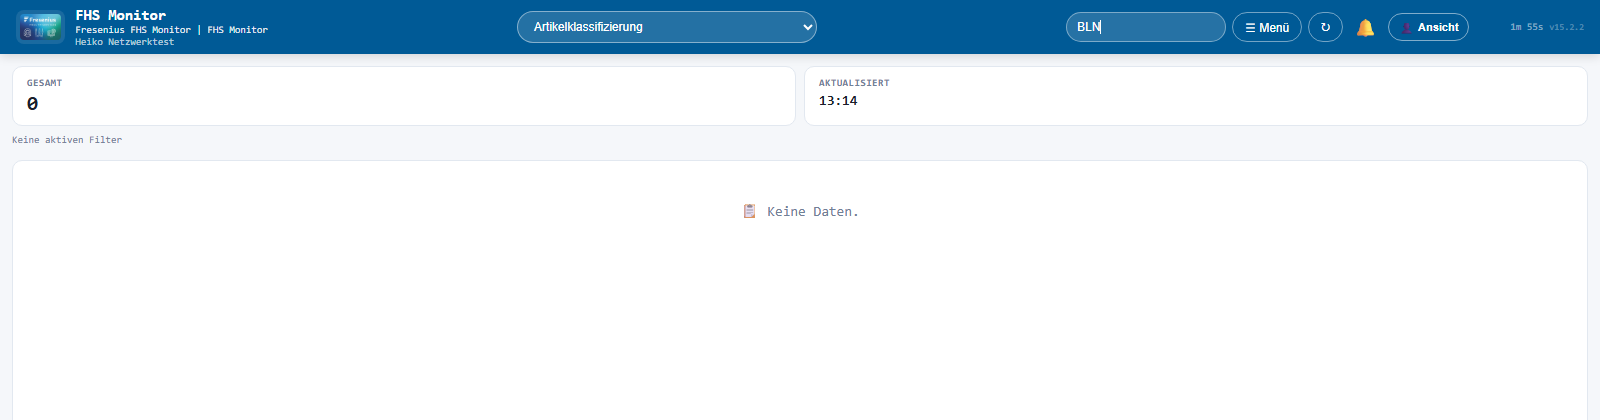The image size is (1600, 420).
Task: Click the Fresenius FHS Monitor breadcrumb text
Action: pos(133,30)
